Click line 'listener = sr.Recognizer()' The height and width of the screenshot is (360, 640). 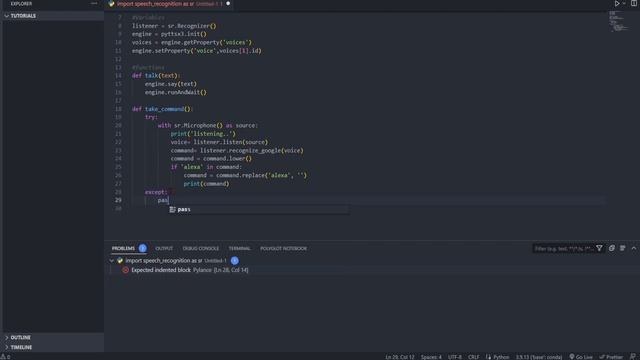174,26
